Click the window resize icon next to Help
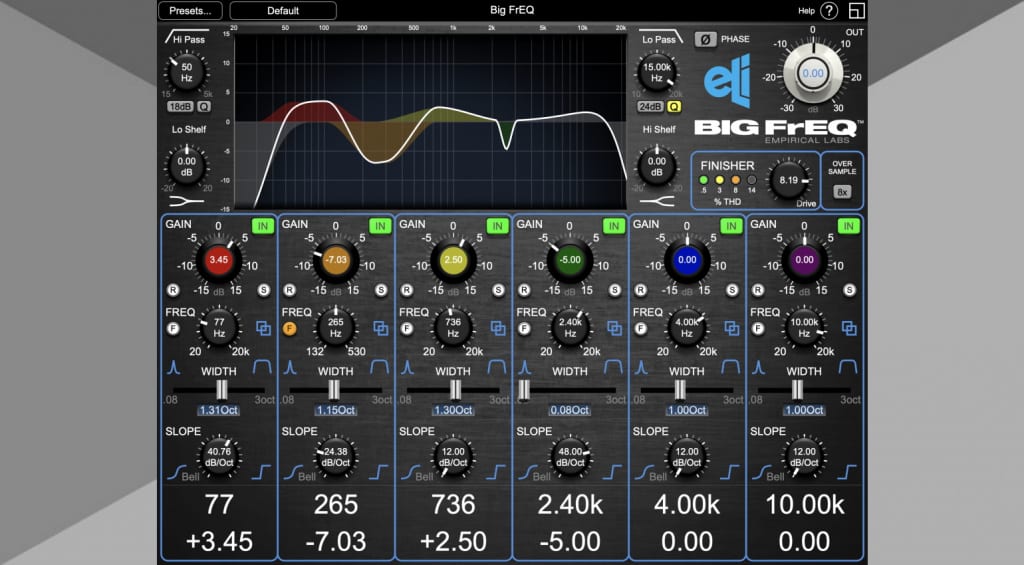The image size is (1024, 565). pyautogui.click(x=856, y=10)
